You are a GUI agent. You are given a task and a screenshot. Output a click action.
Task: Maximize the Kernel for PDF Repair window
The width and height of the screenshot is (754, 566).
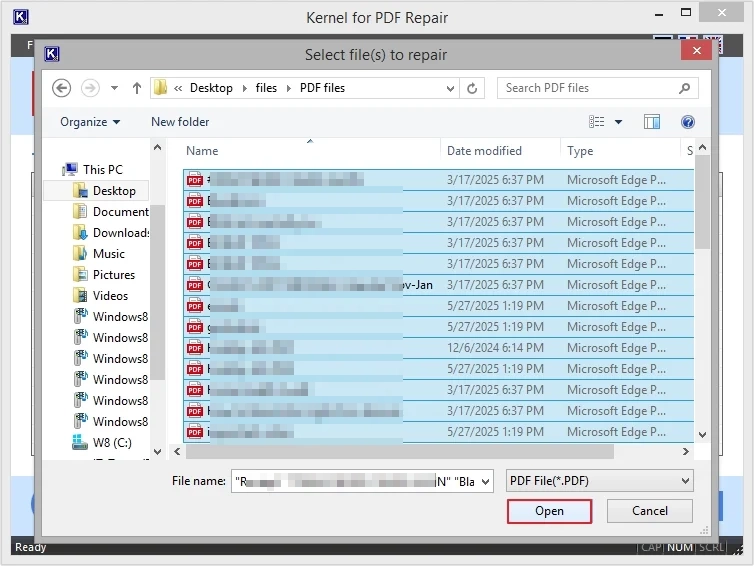click(x=686, y=13)
